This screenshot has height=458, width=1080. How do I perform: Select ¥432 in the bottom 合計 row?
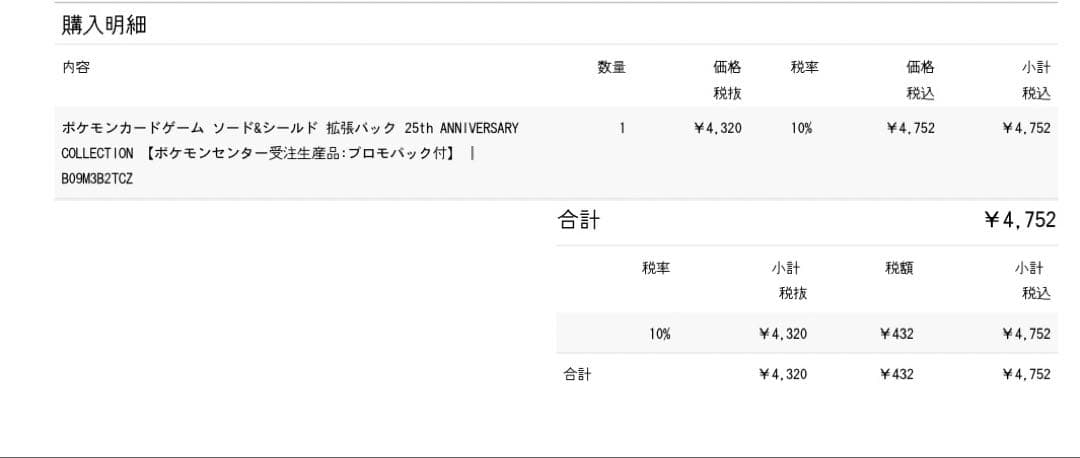click(x=896, y=374)
